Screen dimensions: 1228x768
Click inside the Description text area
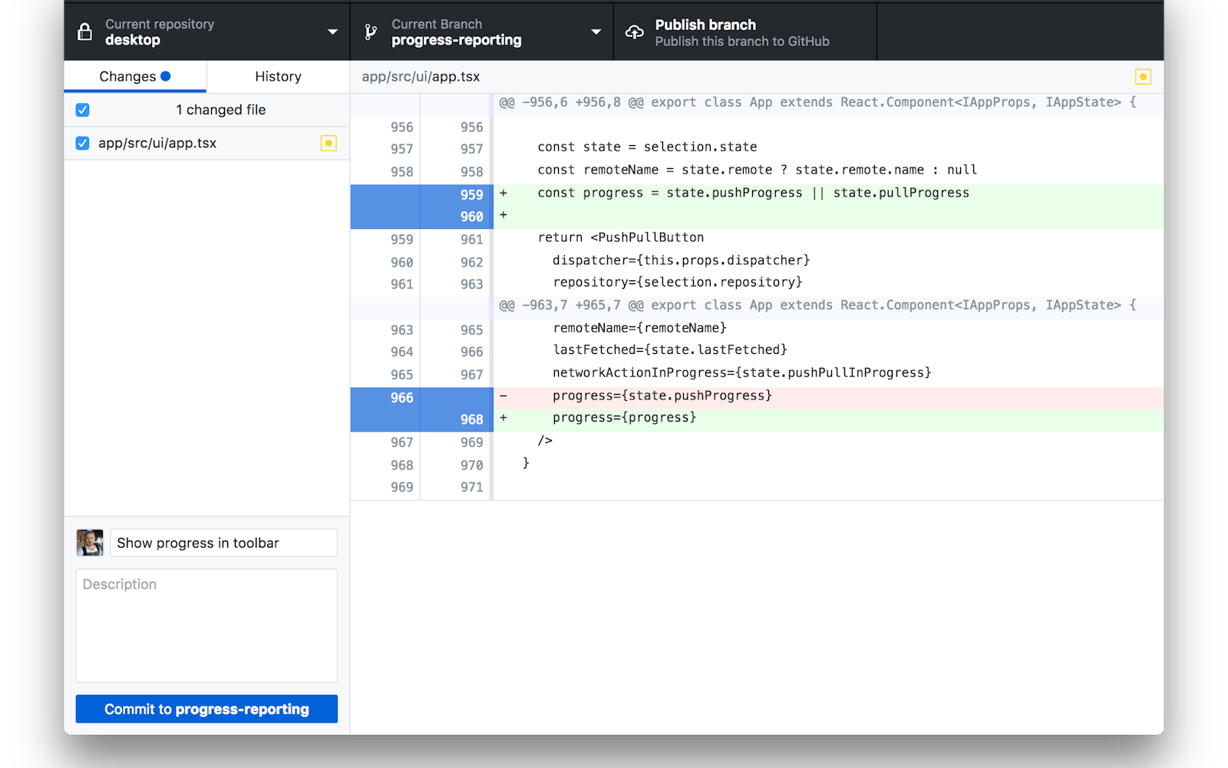[206, 625]
